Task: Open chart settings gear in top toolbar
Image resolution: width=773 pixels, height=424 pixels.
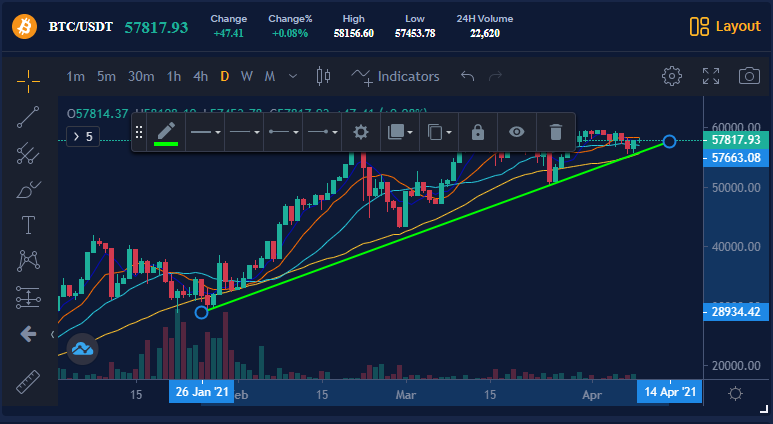Action: pos(671,76)
